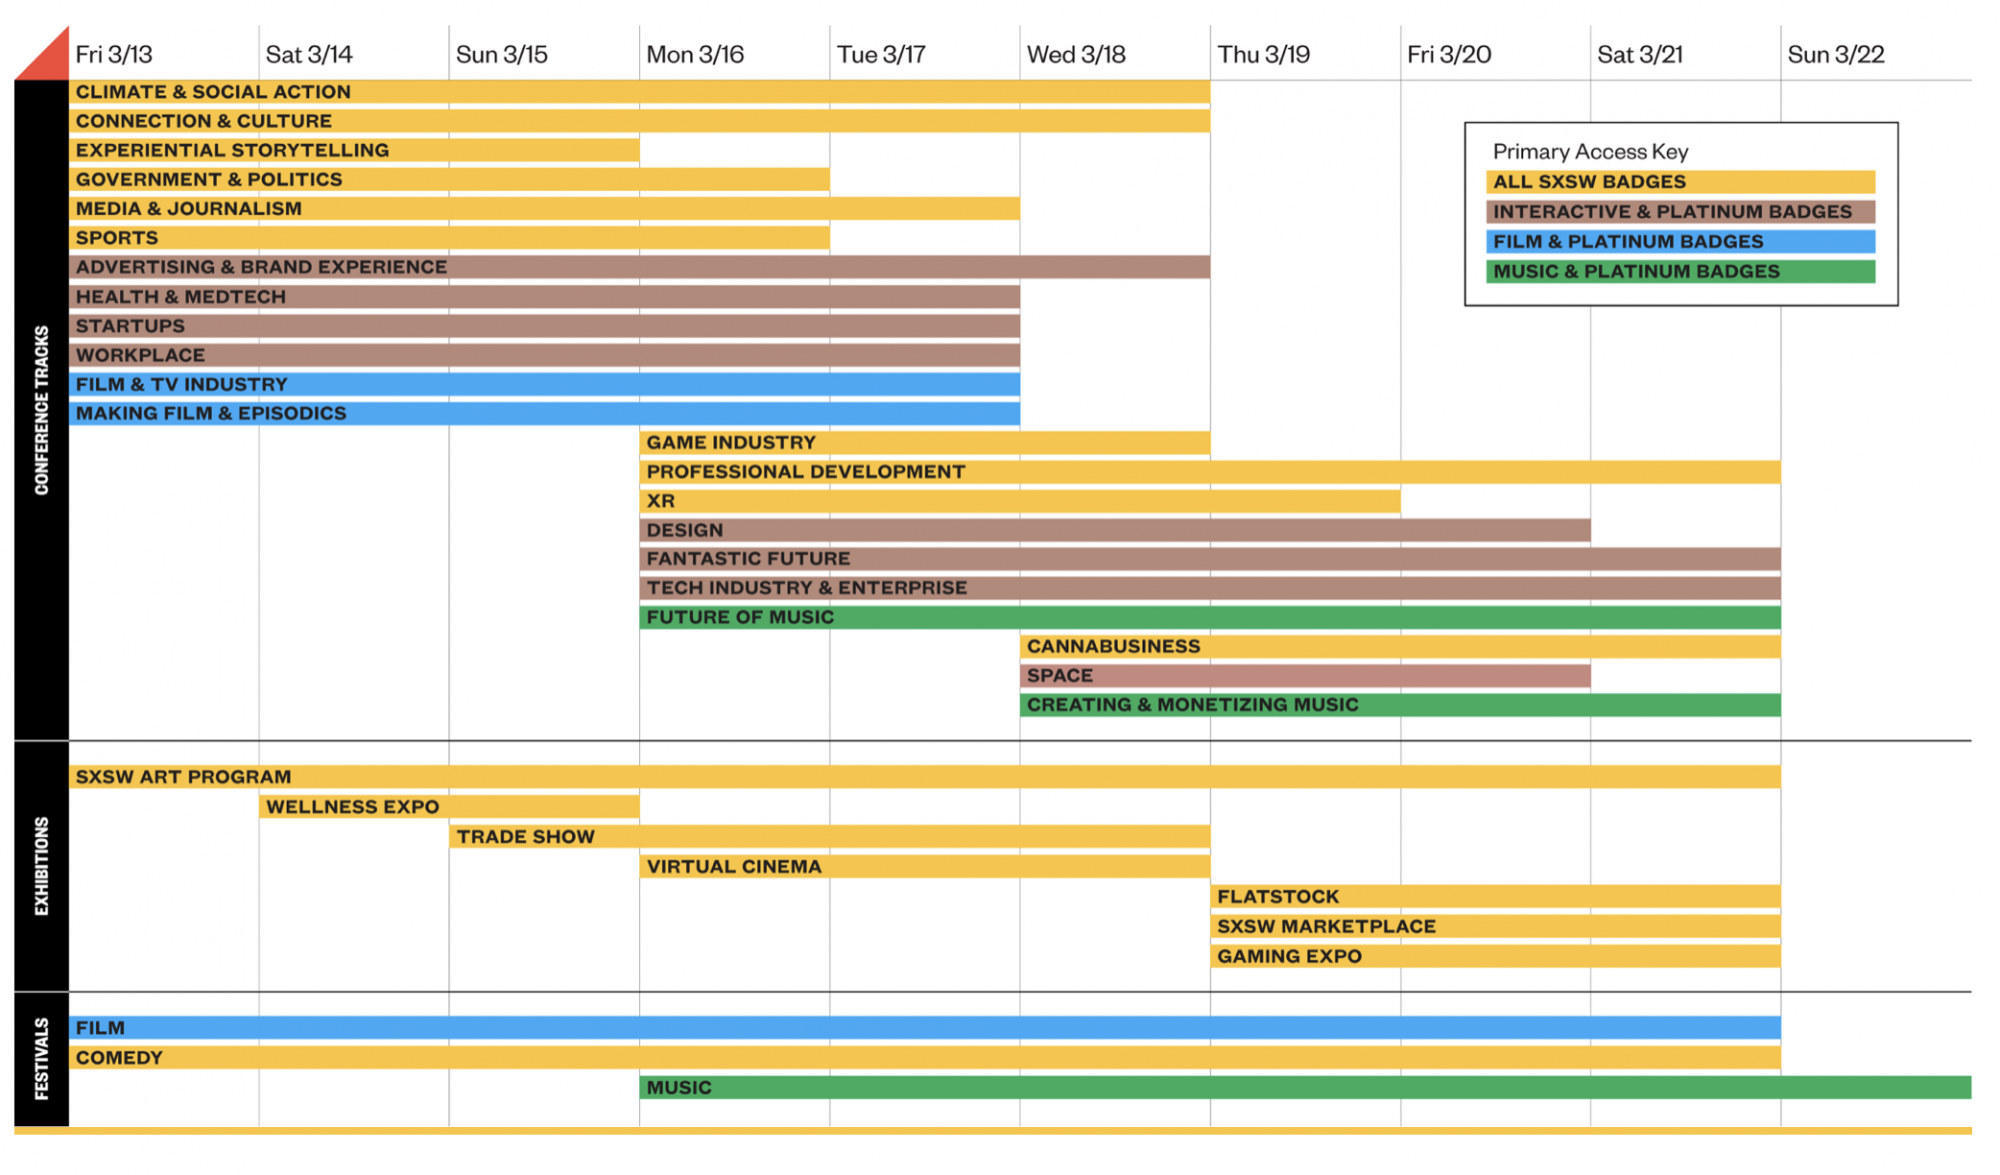Viewport: 2000px width, 1175px height.
Task: Select the Conference Tracks section label
Action: (42, 410)
